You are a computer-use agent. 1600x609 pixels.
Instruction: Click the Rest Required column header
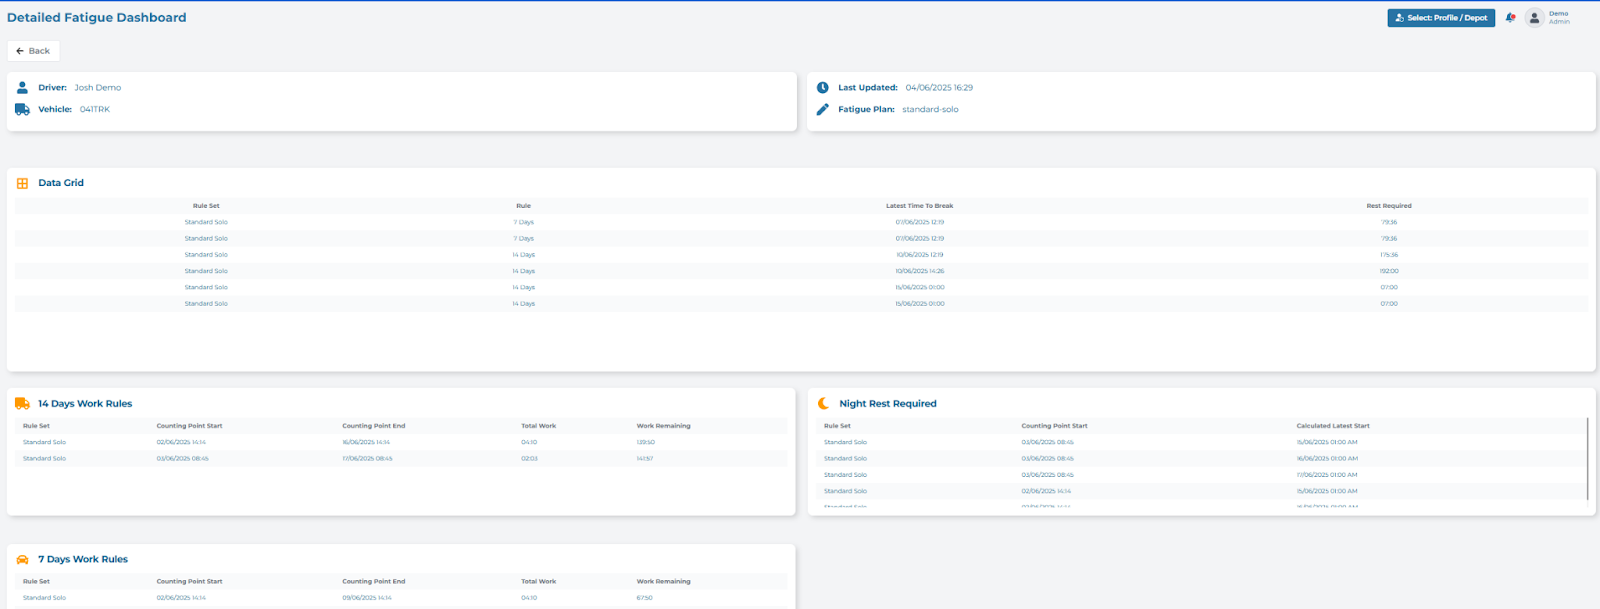[1389, 206]
